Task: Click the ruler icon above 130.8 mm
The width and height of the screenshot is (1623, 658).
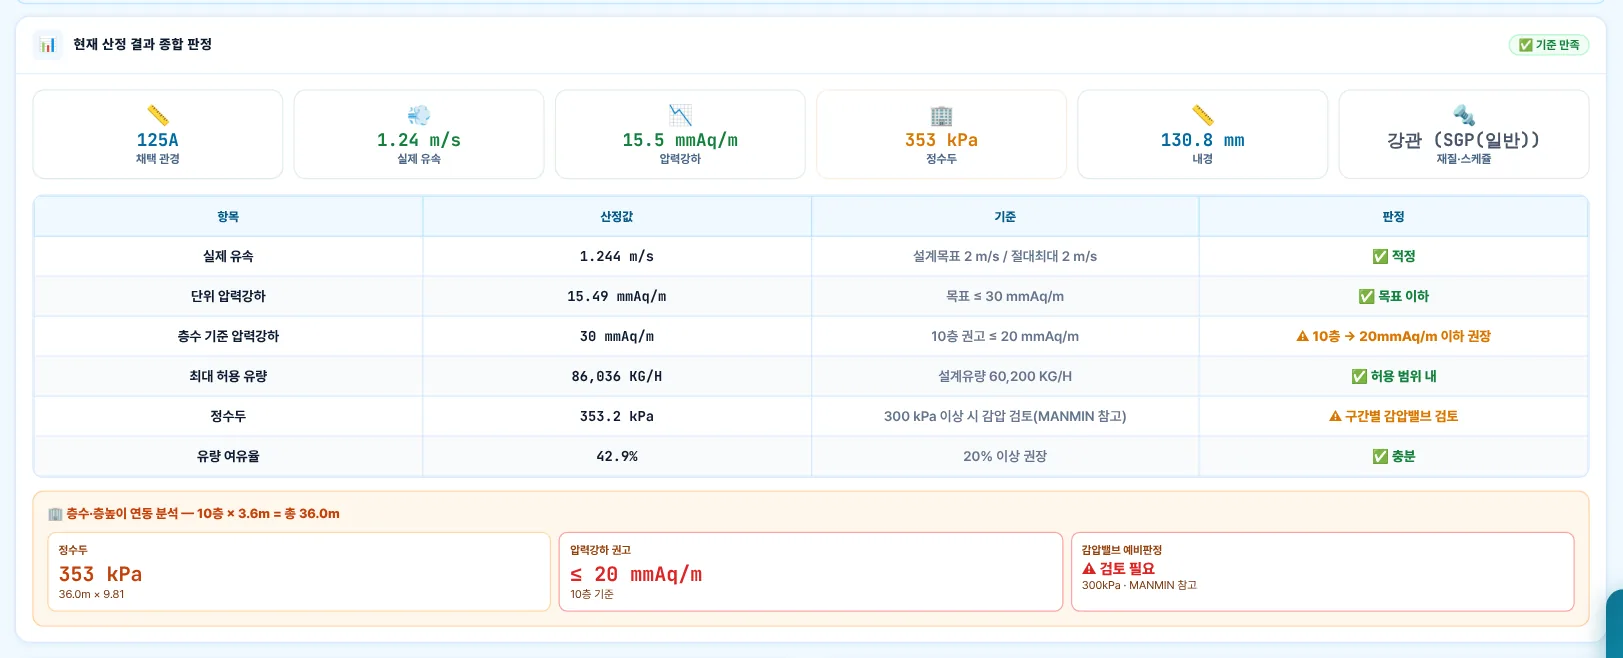Action: [x=1202, y=115]
